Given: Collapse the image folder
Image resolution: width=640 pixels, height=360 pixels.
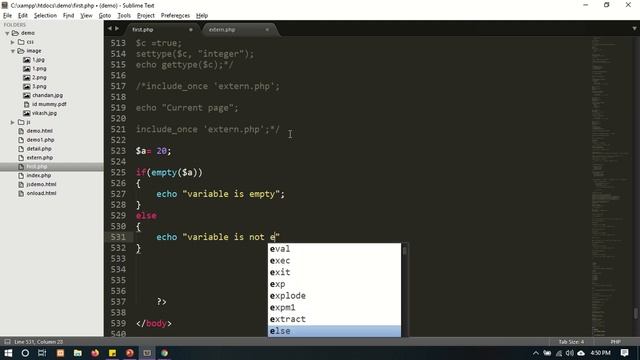Looking at the screenshot, I should (x=13, y=51).
